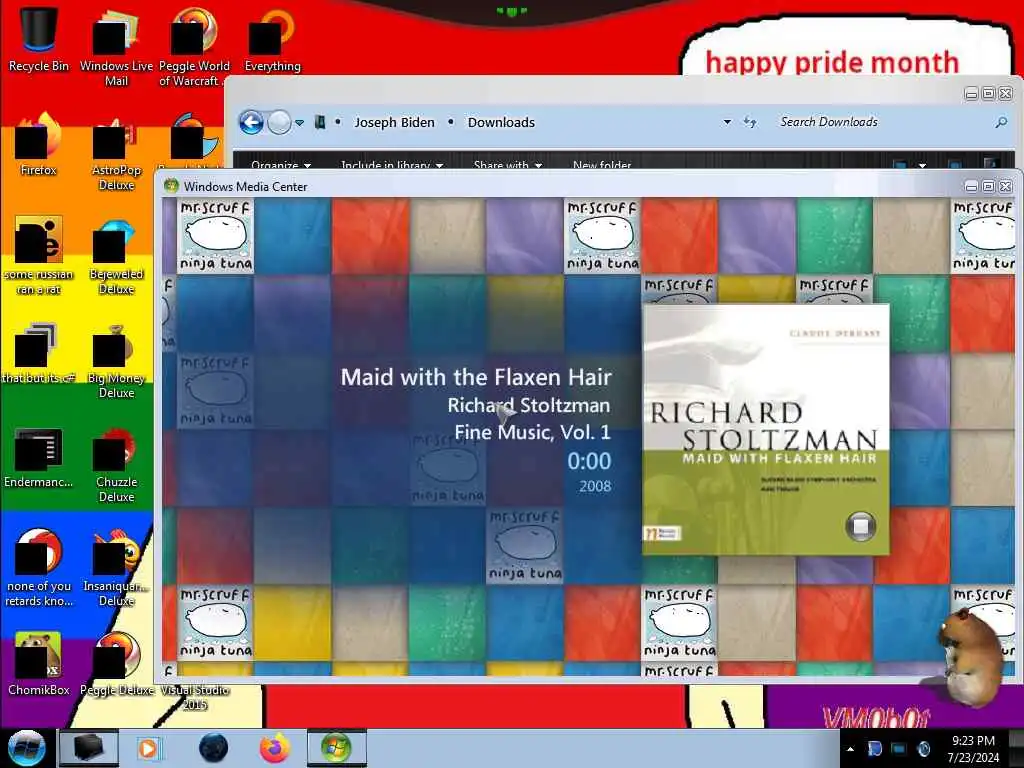The image size is (1024, 768).
Task: Open the 'some russian ran a rat' desktop icon
Action: tap(39, 256)
